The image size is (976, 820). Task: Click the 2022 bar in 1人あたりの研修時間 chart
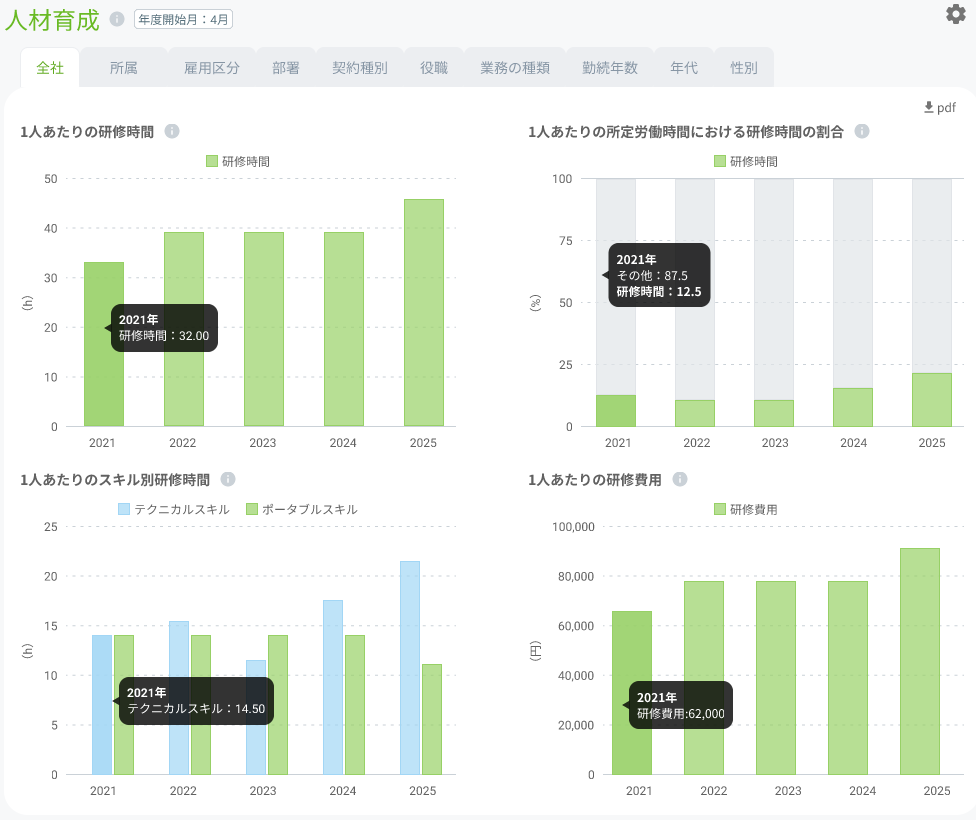pyautogui.click(x=184, y=329)
